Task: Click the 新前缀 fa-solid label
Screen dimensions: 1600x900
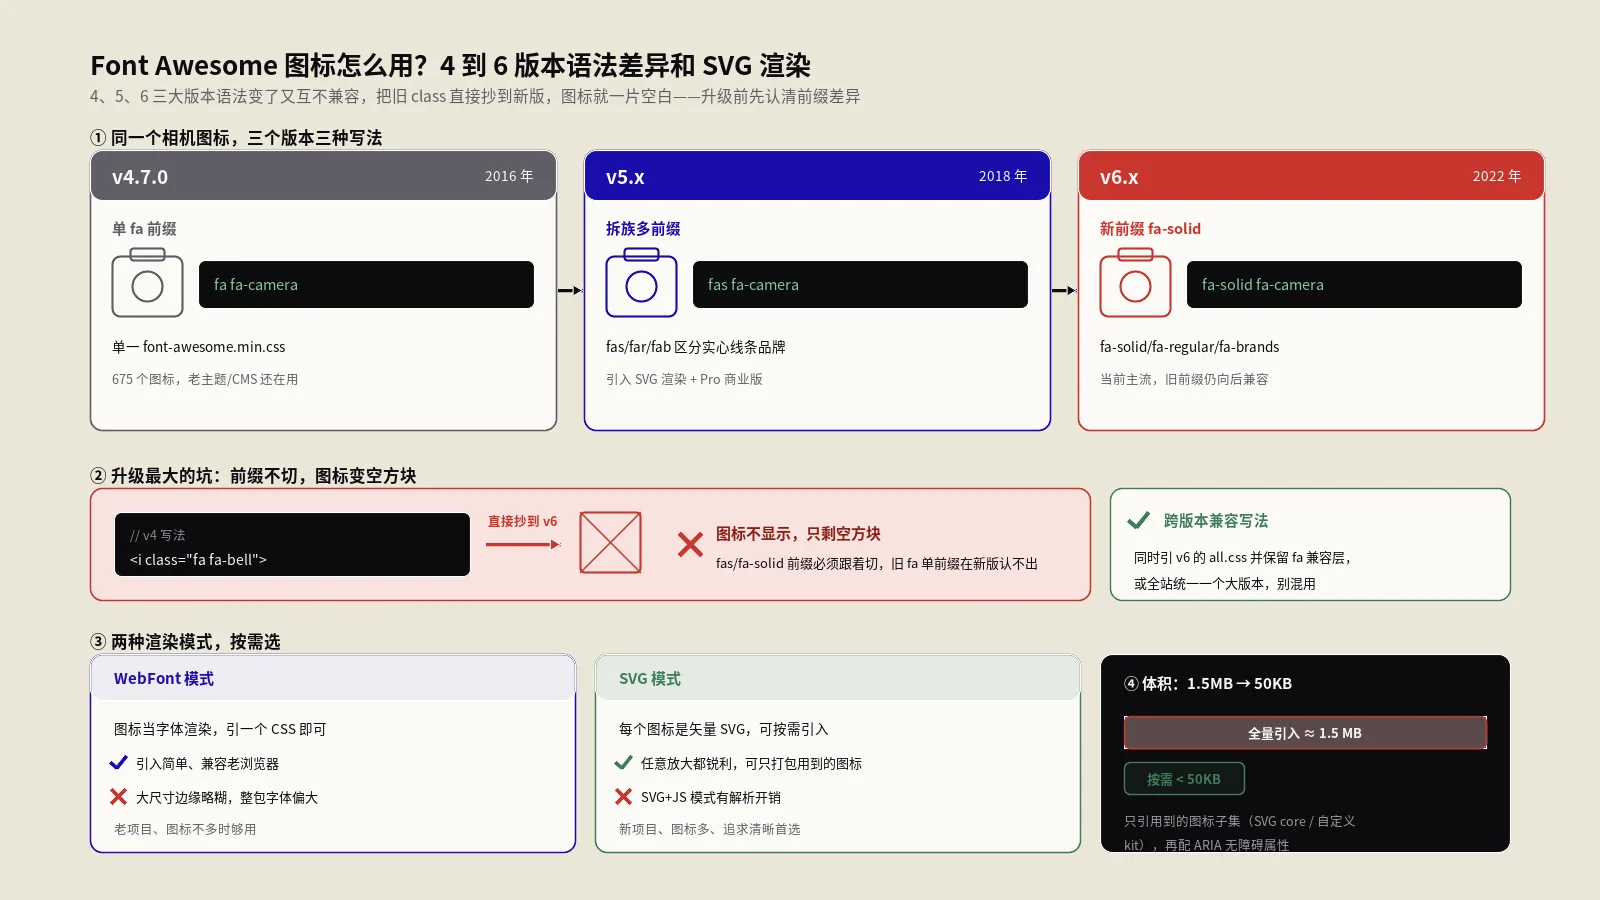Action: tap(1150, 229)
